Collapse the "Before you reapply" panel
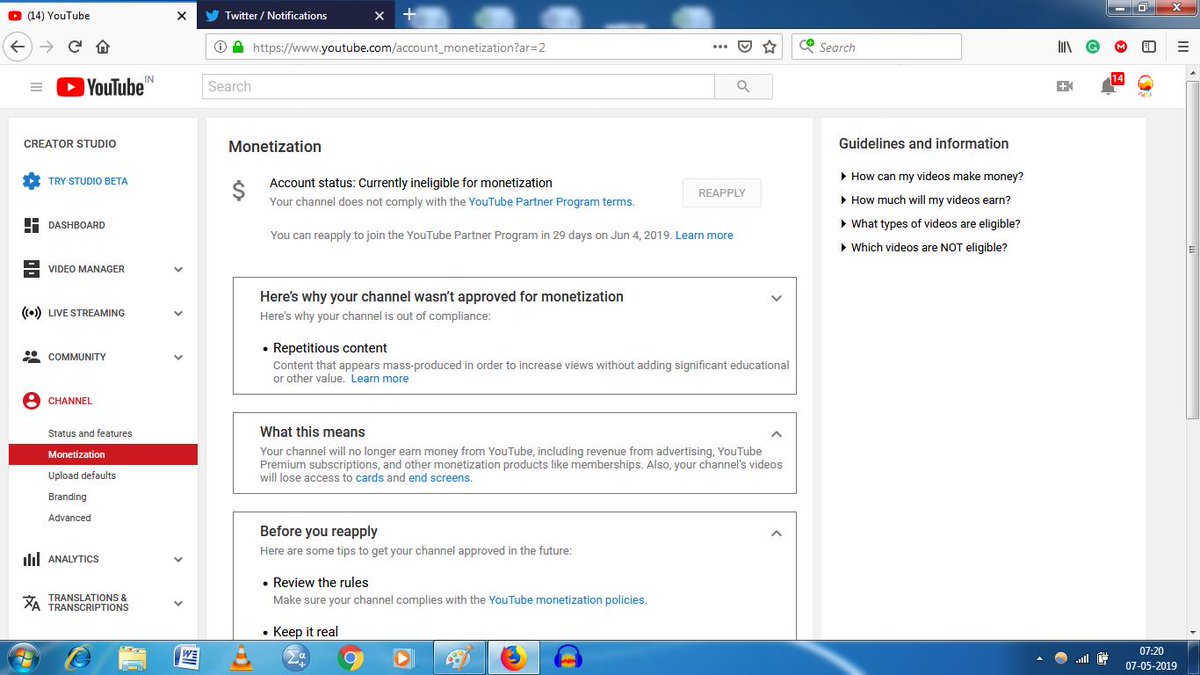This screenshot has height=675, width=1200. tap(777, 533)
